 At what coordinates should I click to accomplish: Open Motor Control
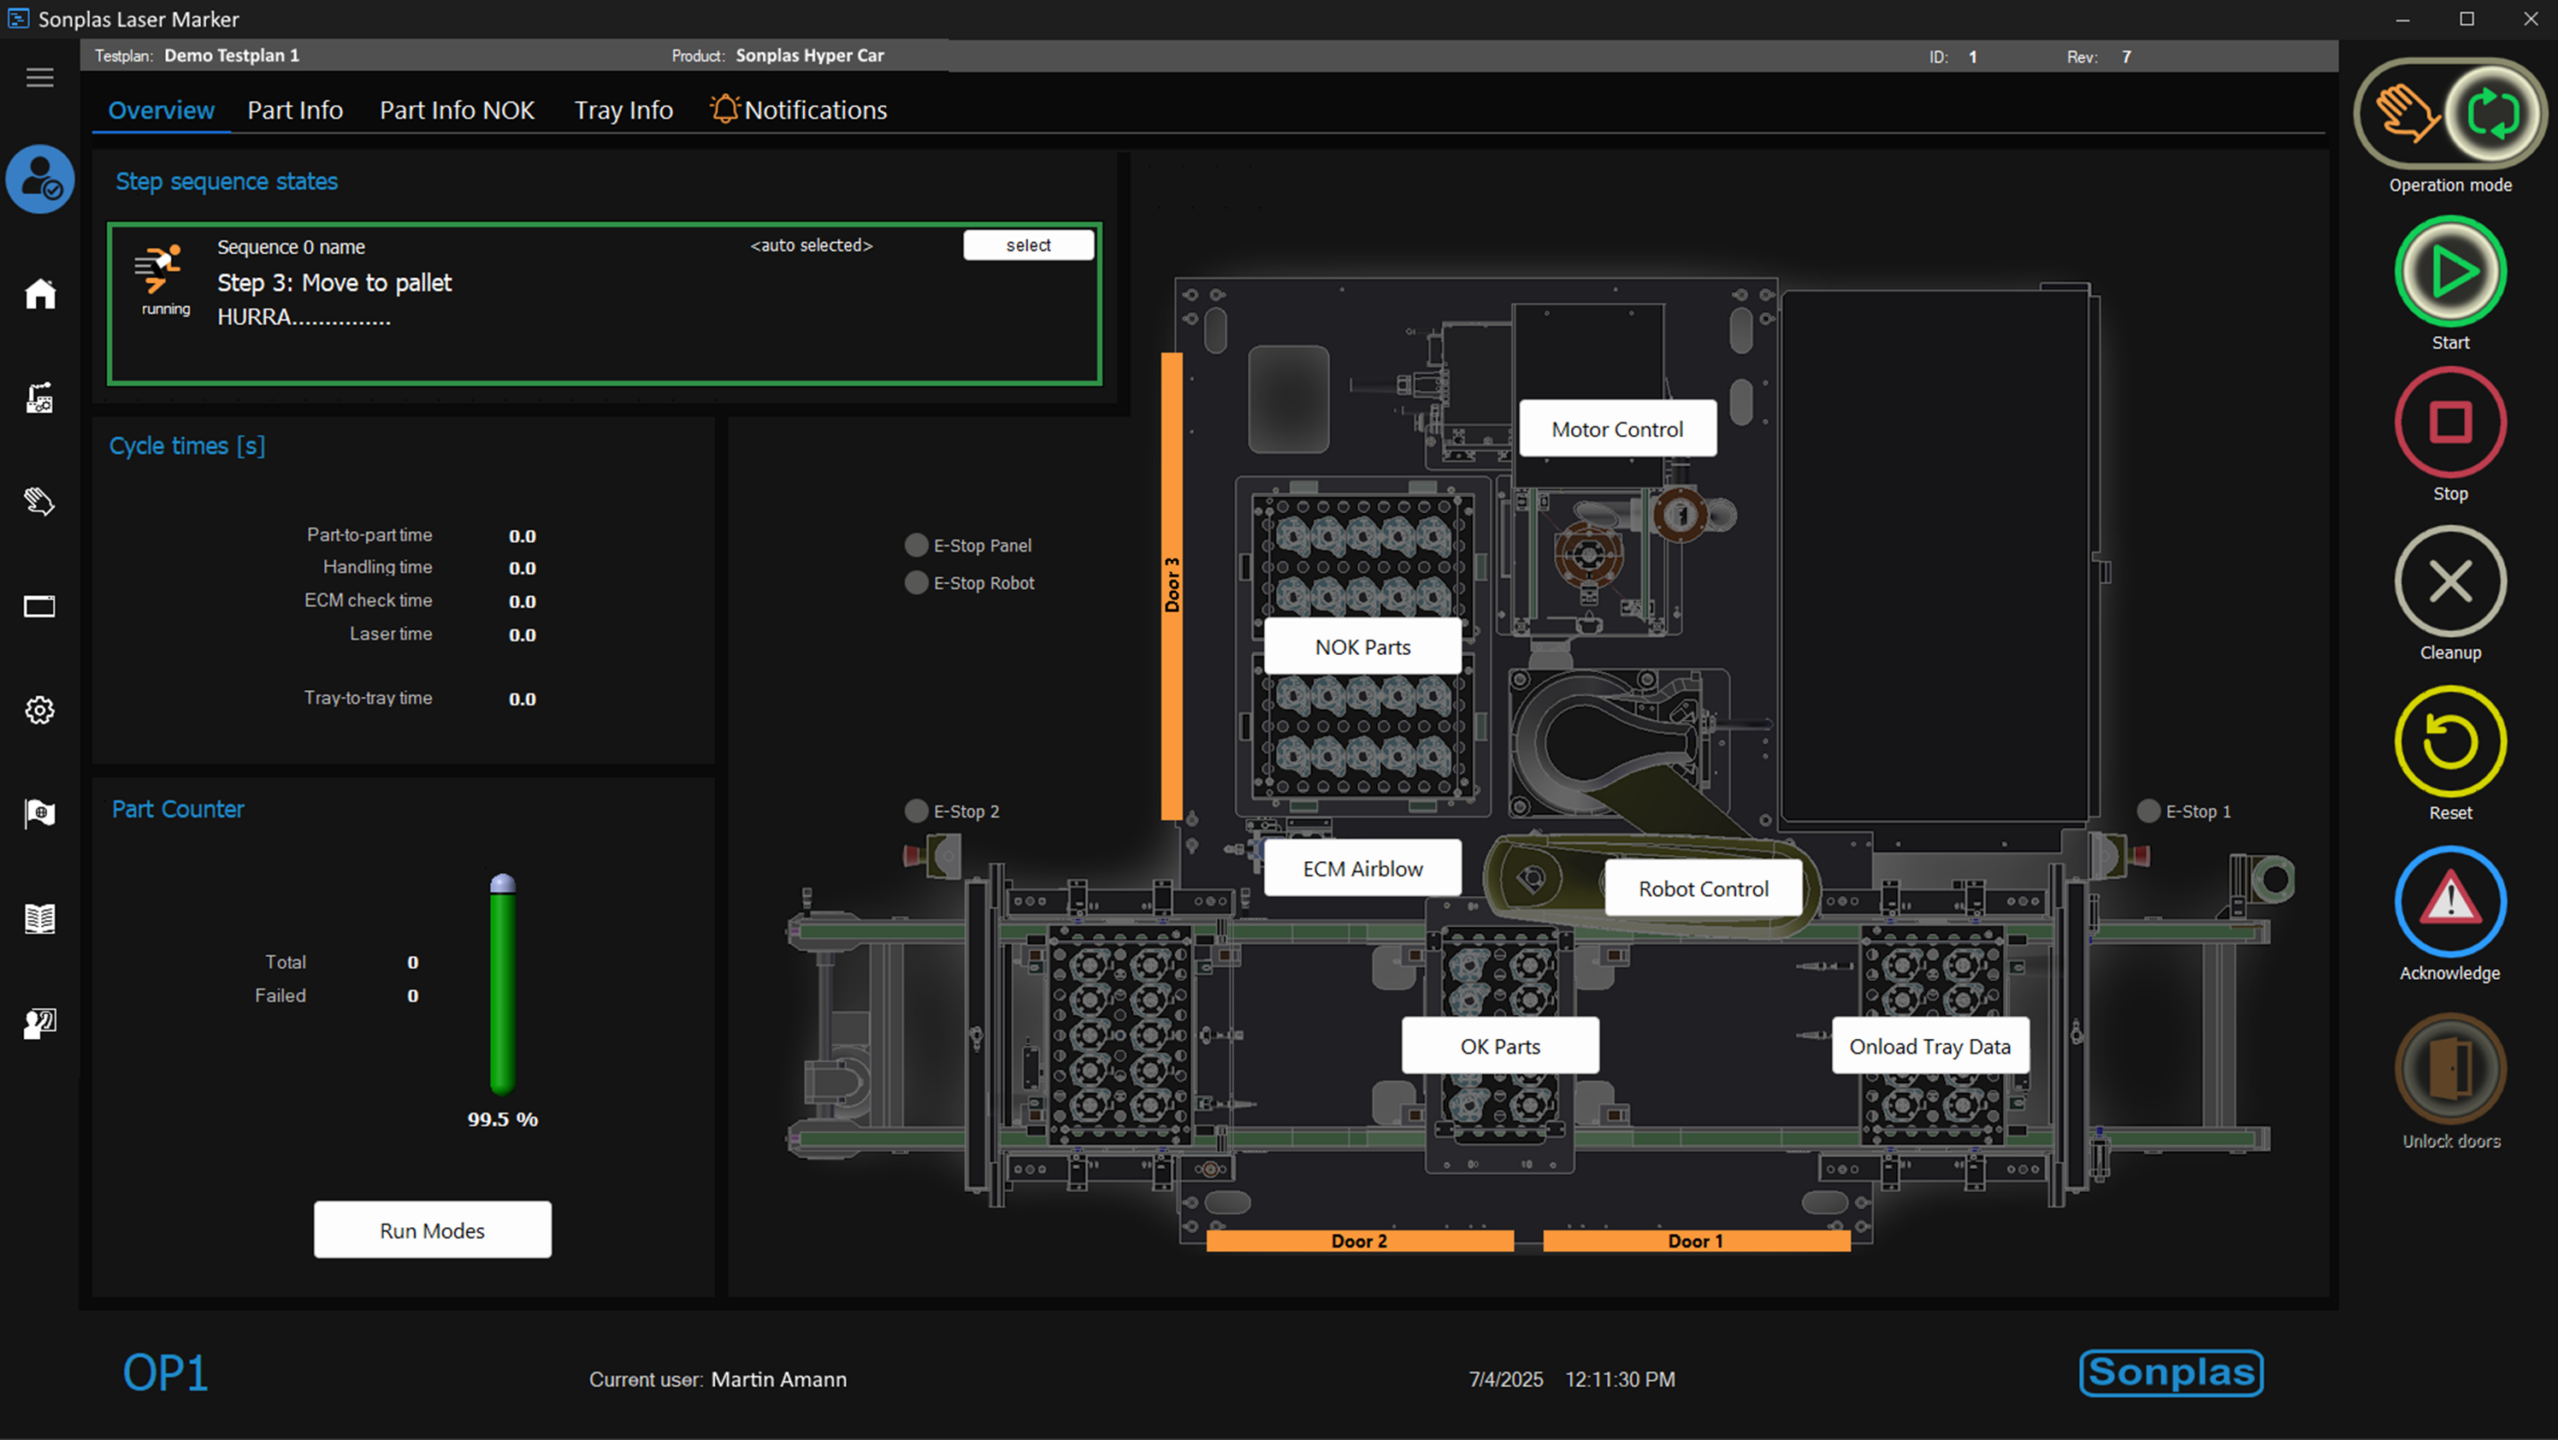point(1617,429)
